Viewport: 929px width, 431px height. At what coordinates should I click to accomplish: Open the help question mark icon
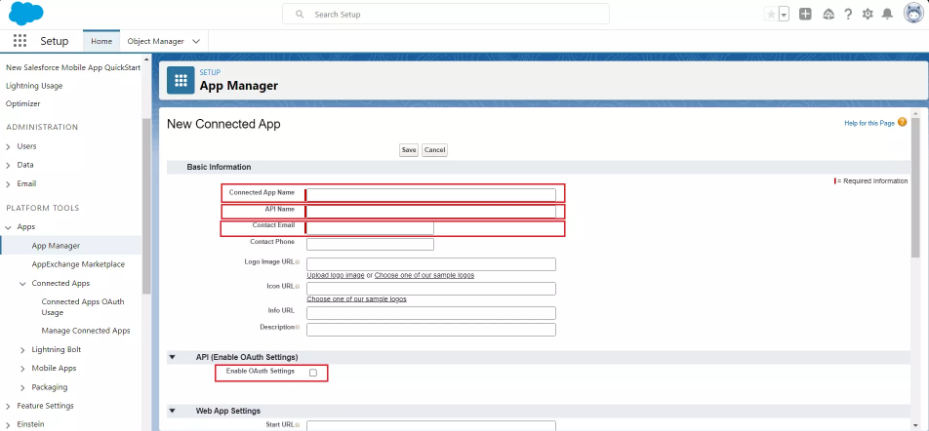point(848,14)
